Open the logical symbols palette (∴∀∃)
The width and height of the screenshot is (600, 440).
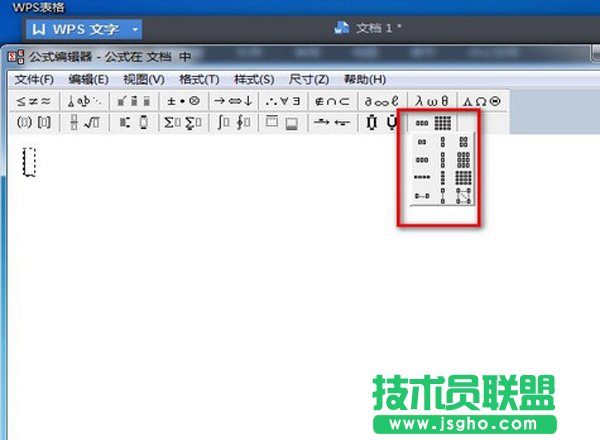click(x=284, y=101)
